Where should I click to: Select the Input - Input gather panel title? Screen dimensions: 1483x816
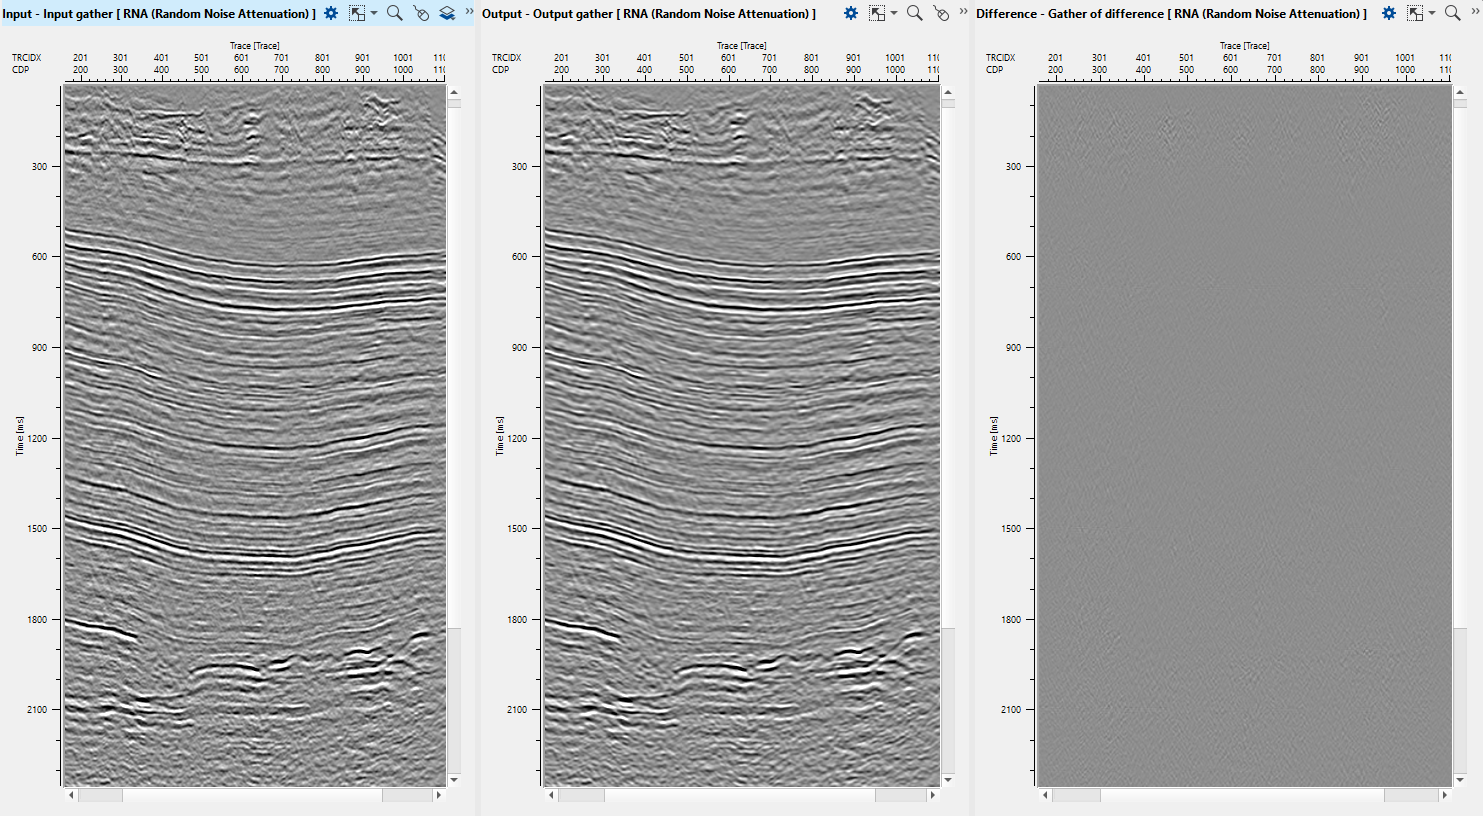159,14
